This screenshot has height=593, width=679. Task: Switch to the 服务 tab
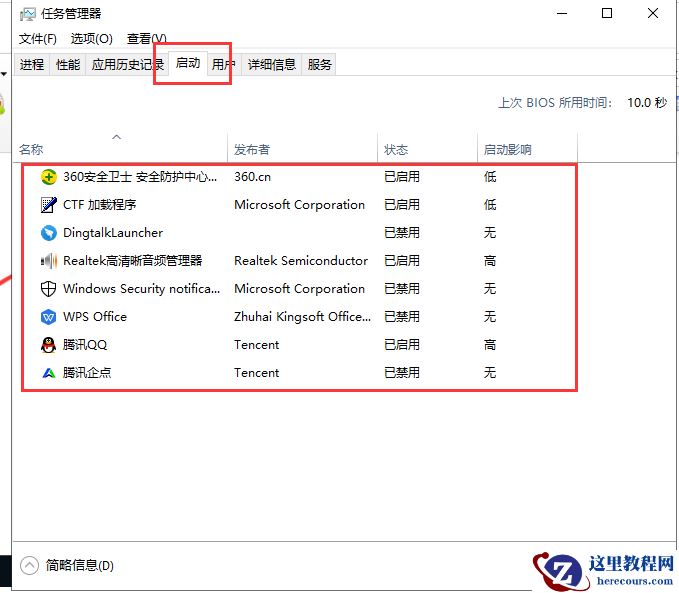(x=320, y=65)
